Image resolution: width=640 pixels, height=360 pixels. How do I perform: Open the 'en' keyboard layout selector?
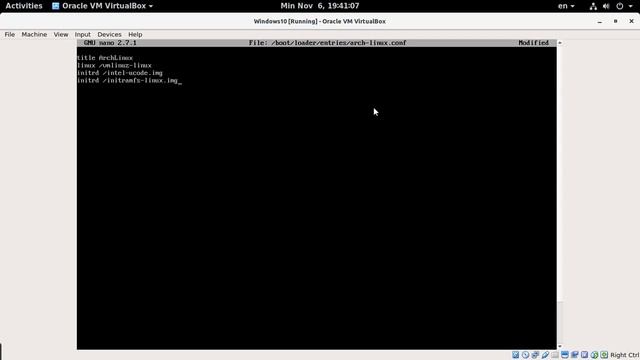[x=566, y=6]
